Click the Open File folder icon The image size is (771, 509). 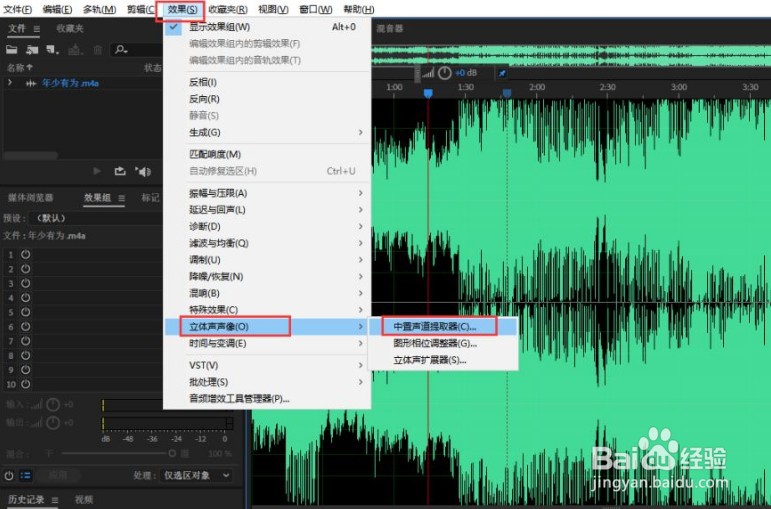click(x=11, y=49)
